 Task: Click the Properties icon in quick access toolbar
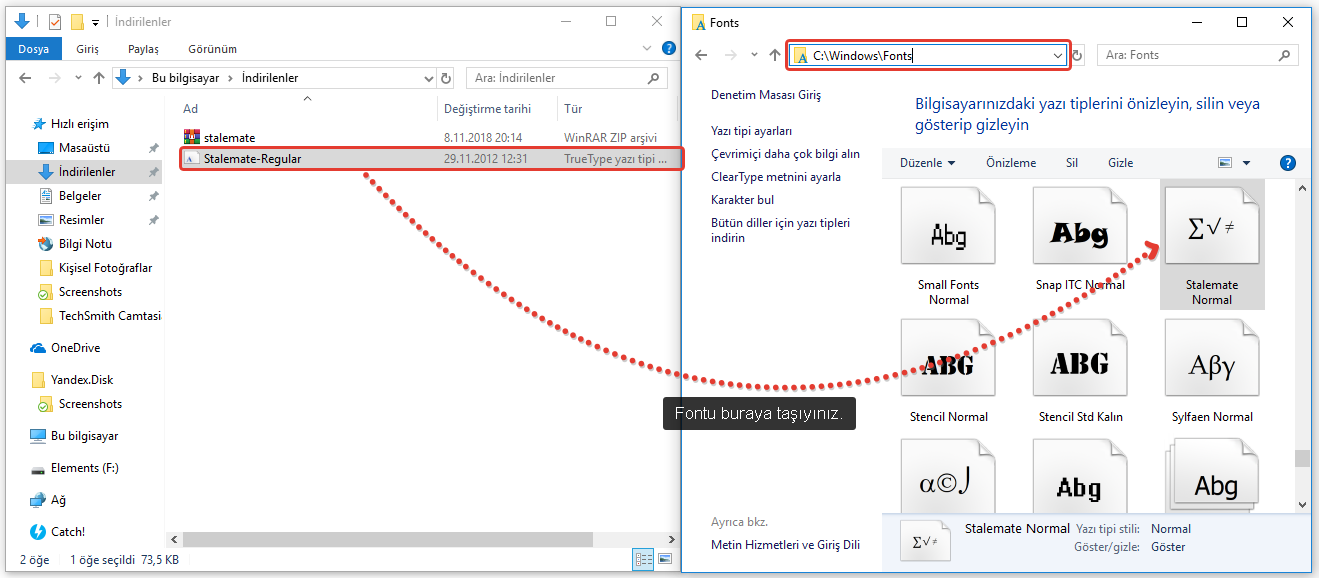(55, 21)
